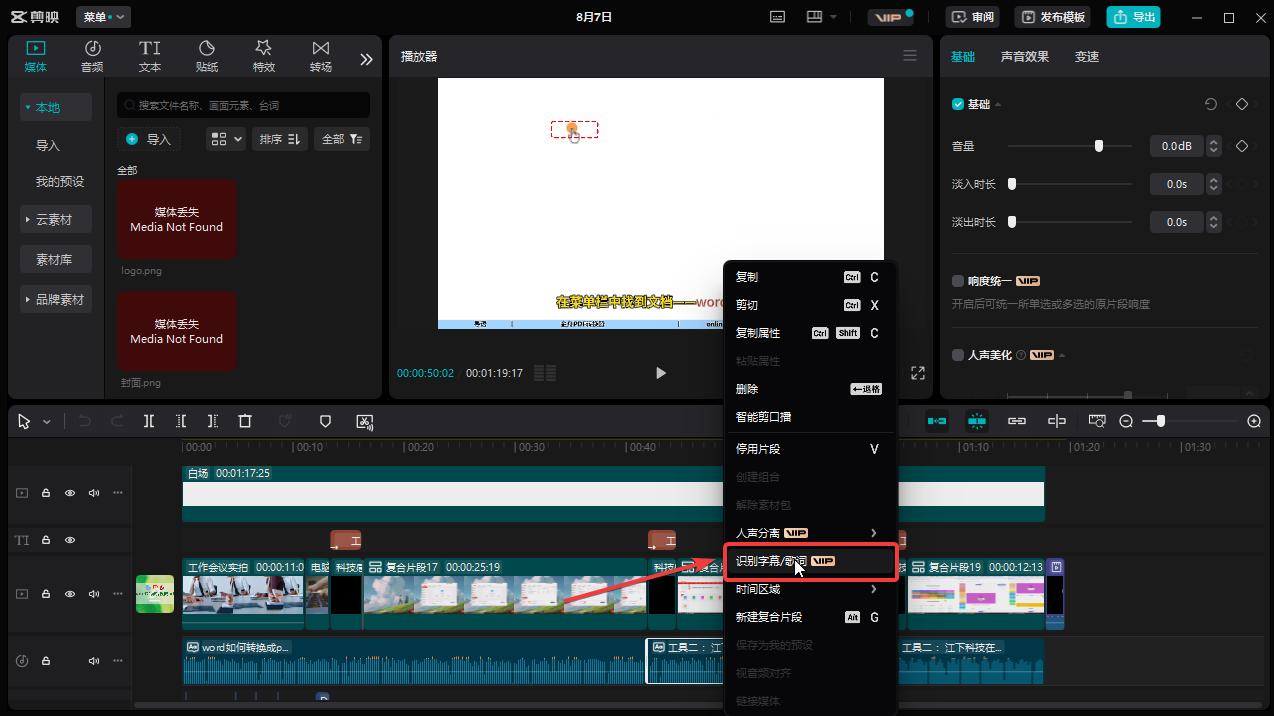The width and height of the screenshot is (1274, 716).
Task: Select the logo.png missing media thumbnail
Action: pyautogui.click(x=177, y=220)
